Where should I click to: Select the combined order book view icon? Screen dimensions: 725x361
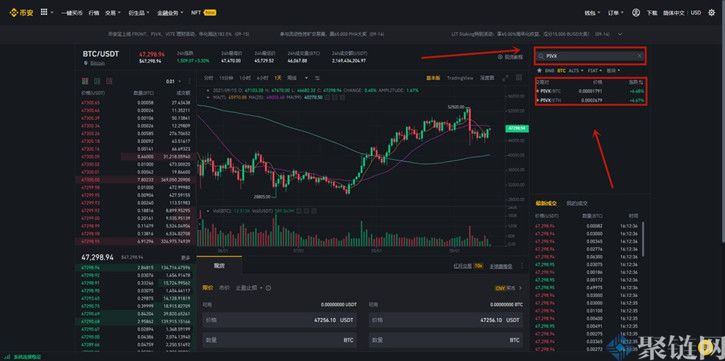(85, 81)
